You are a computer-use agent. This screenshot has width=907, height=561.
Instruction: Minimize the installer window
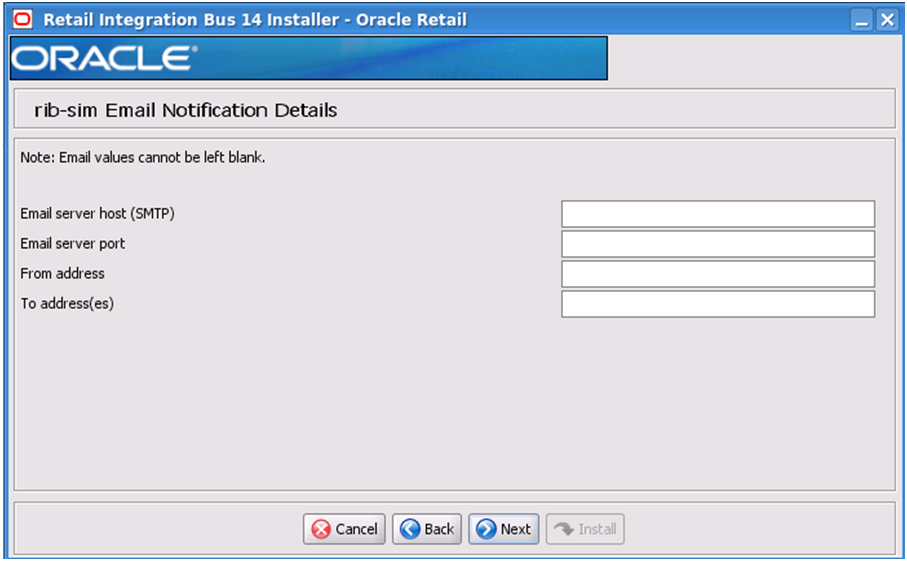(861, 20)
